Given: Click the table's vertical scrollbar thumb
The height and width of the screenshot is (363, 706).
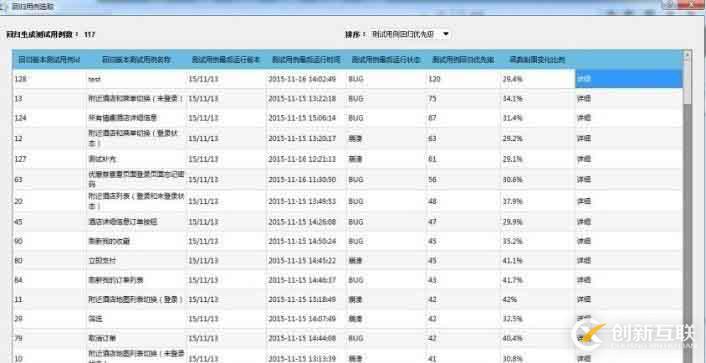Looking at the screenshot, I should click(687, 83).
